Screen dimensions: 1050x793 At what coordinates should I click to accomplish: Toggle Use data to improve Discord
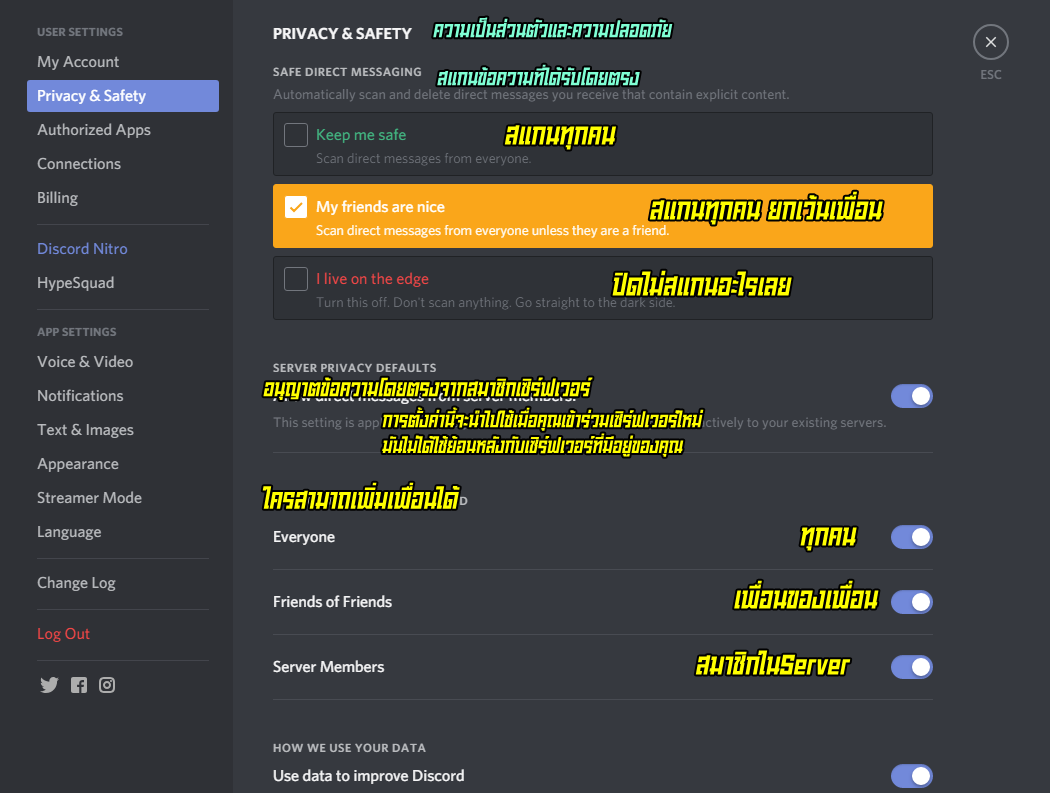click(911, 776)
